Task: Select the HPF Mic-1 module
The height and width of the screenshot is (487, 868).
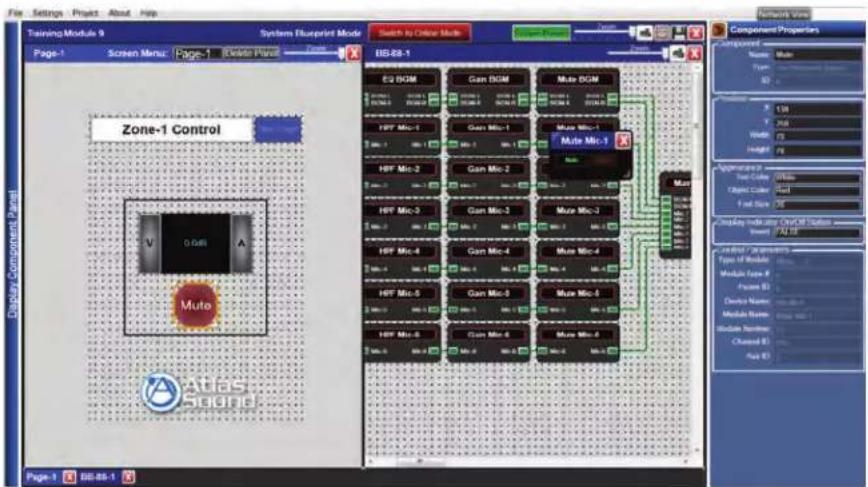Action: pos(402,136)
